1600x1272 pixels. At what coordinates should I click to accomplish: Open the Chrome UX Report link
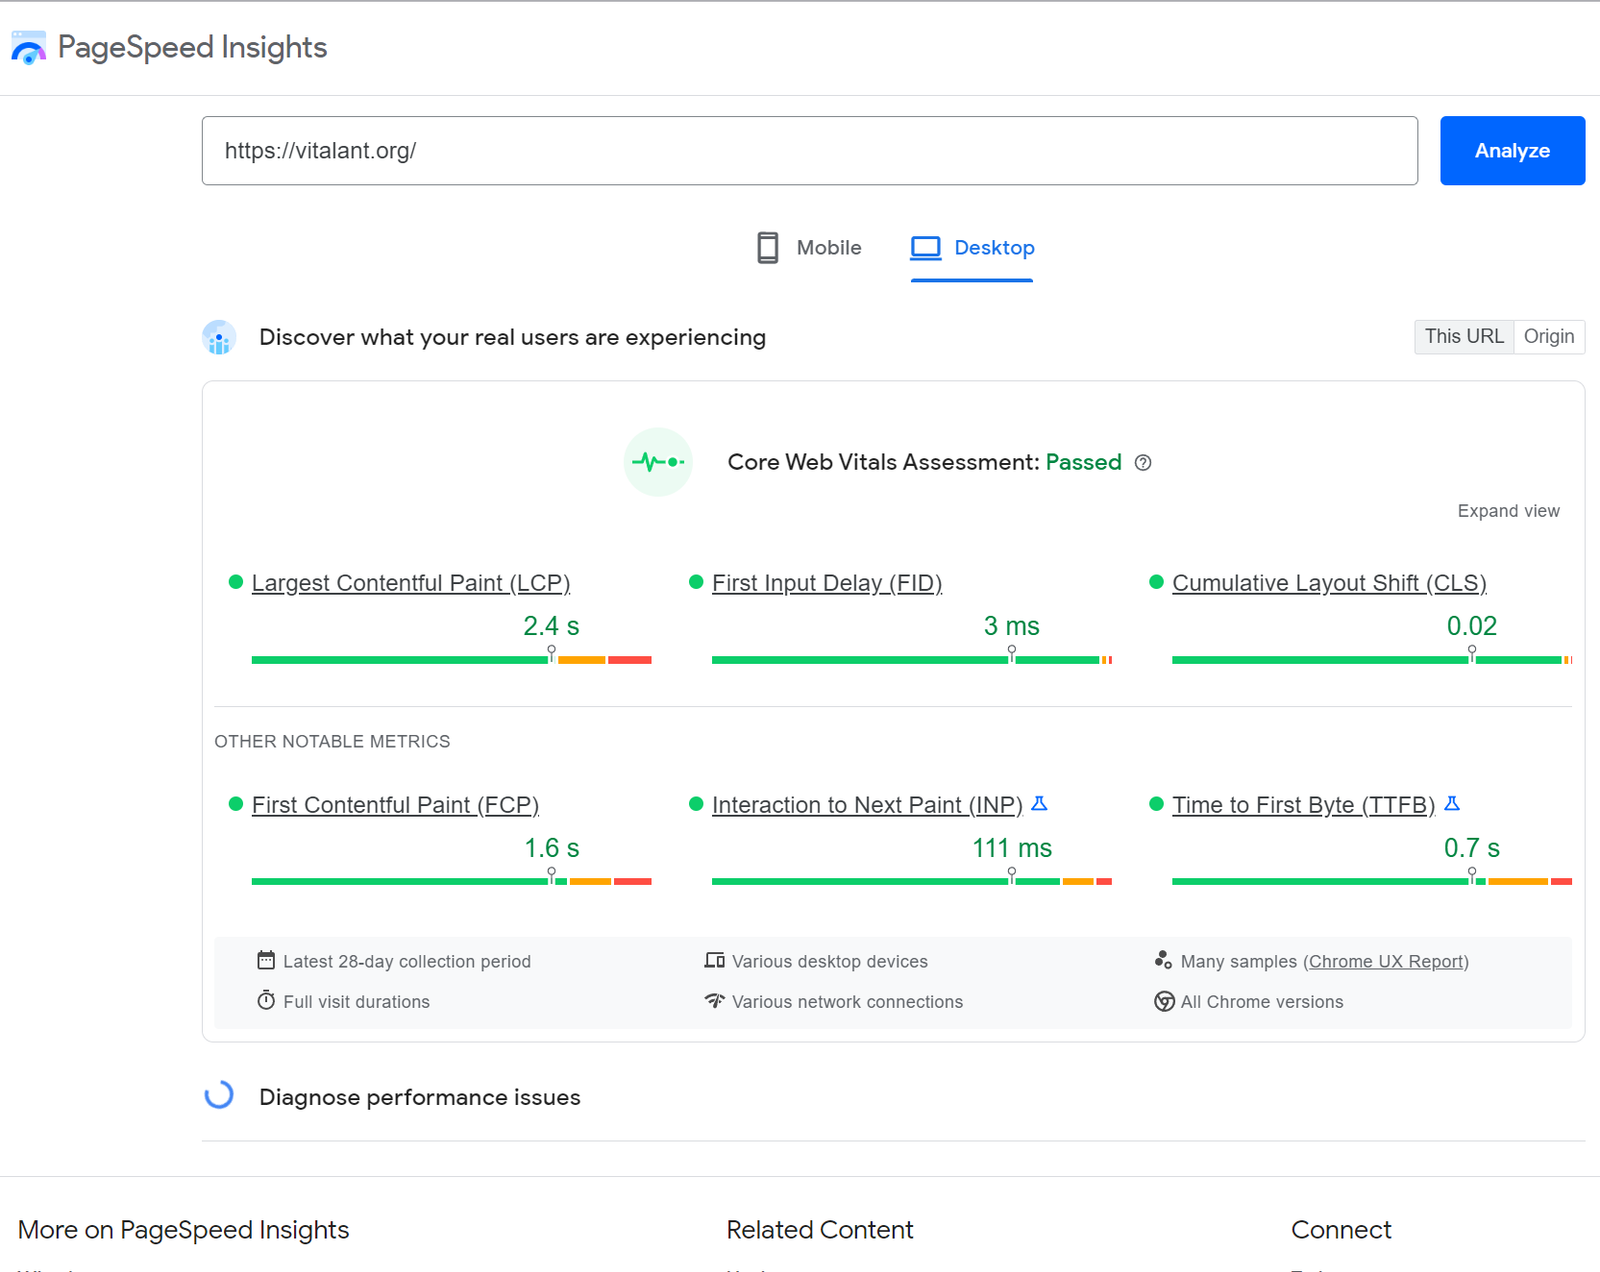coord(1385,961)
